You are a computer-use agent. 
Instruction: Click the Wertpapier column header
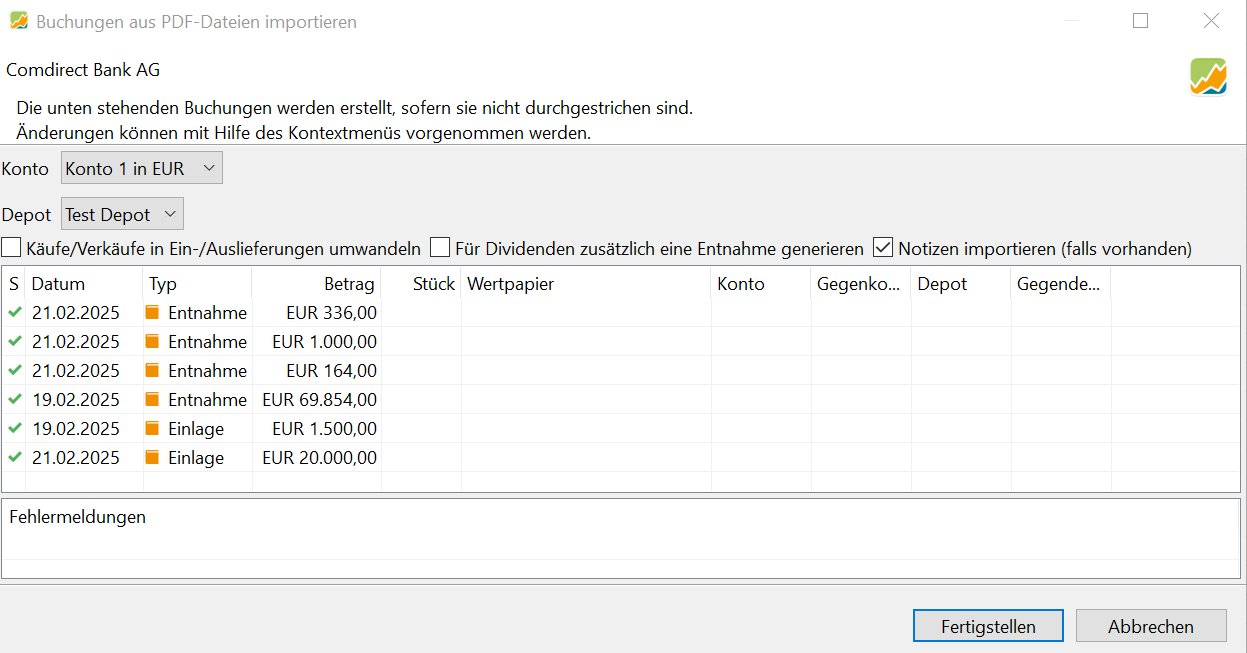(510, 284)
